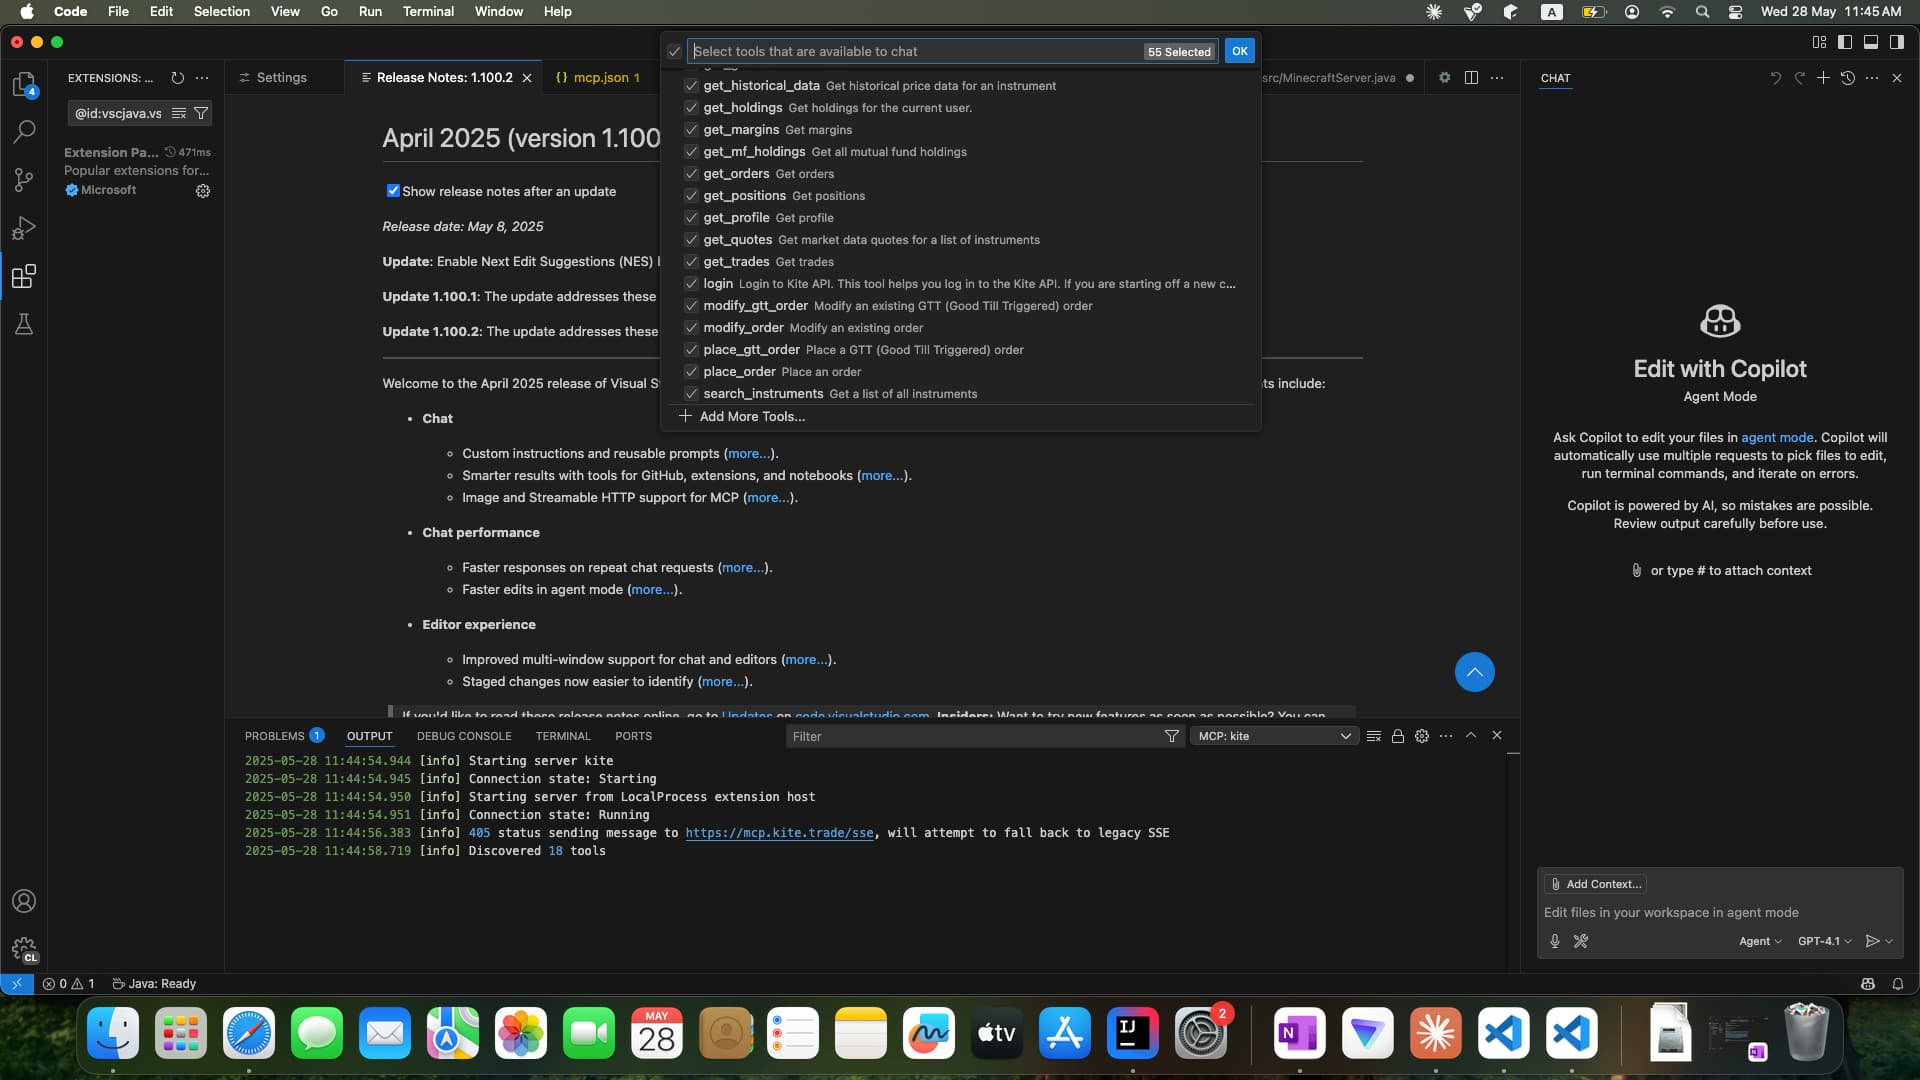Open the chat tools configuration icon
Screen dimensions: 1920x1080
point(1581,941)
